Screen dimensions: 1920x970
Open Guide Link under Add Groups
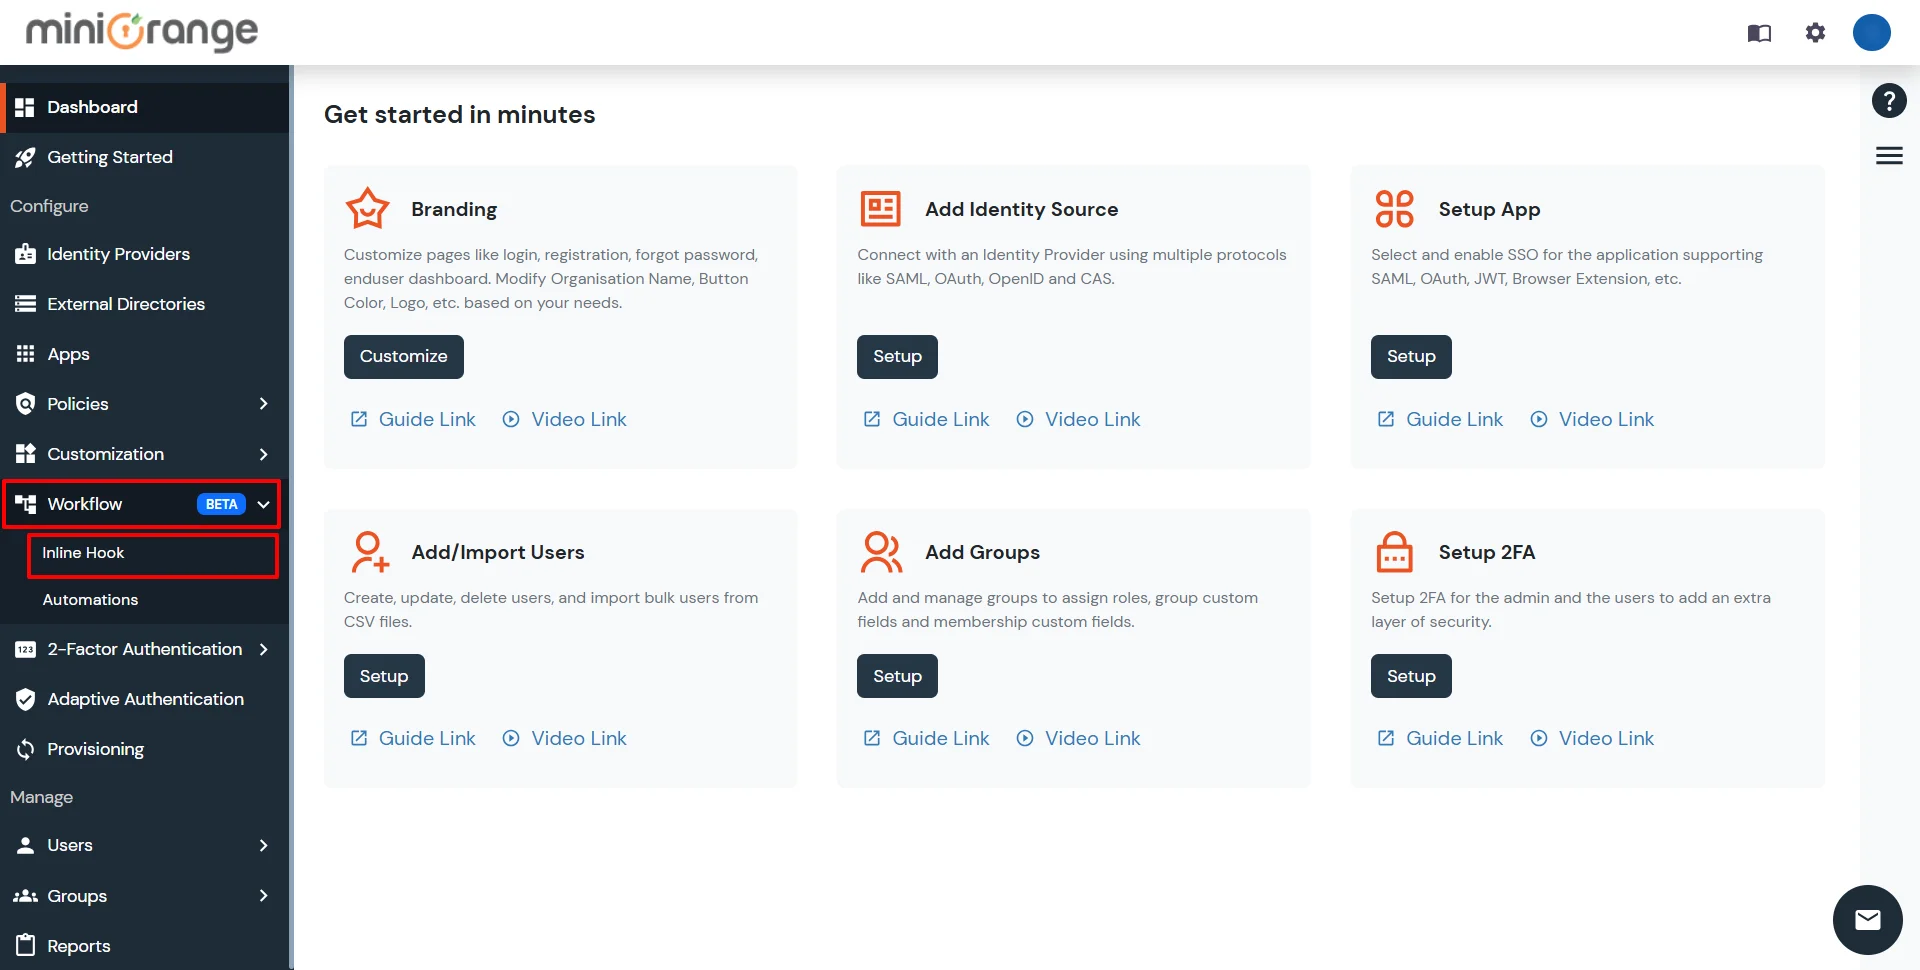939,738
